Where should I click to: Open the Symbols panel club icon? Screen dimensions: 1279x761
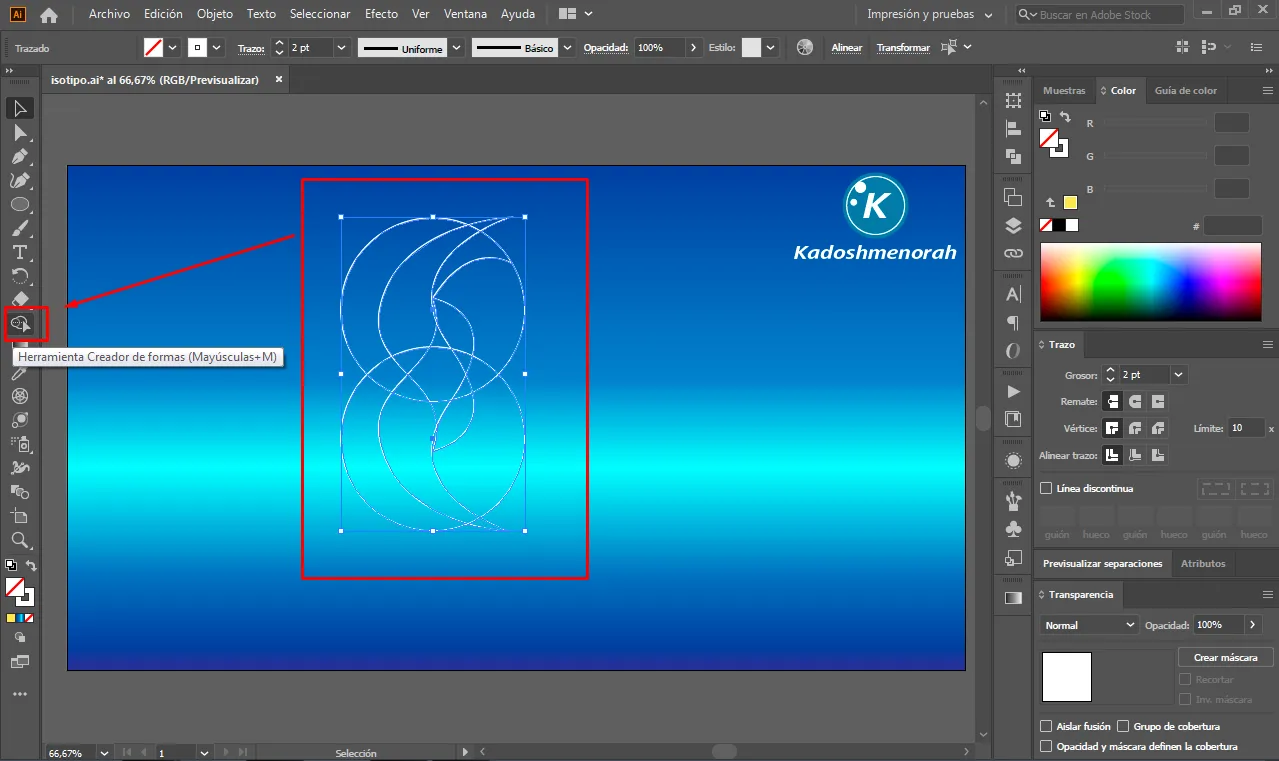(1013, 529)
